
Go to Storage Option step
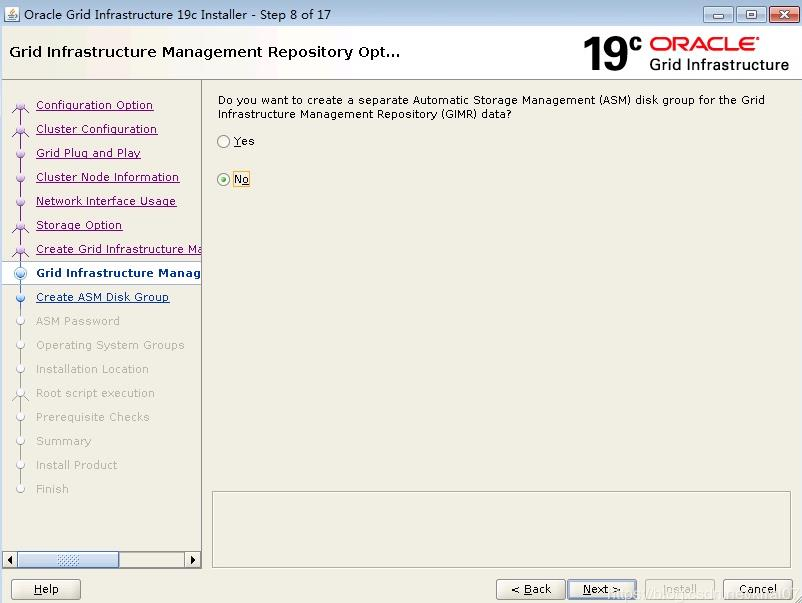point(79,225)
